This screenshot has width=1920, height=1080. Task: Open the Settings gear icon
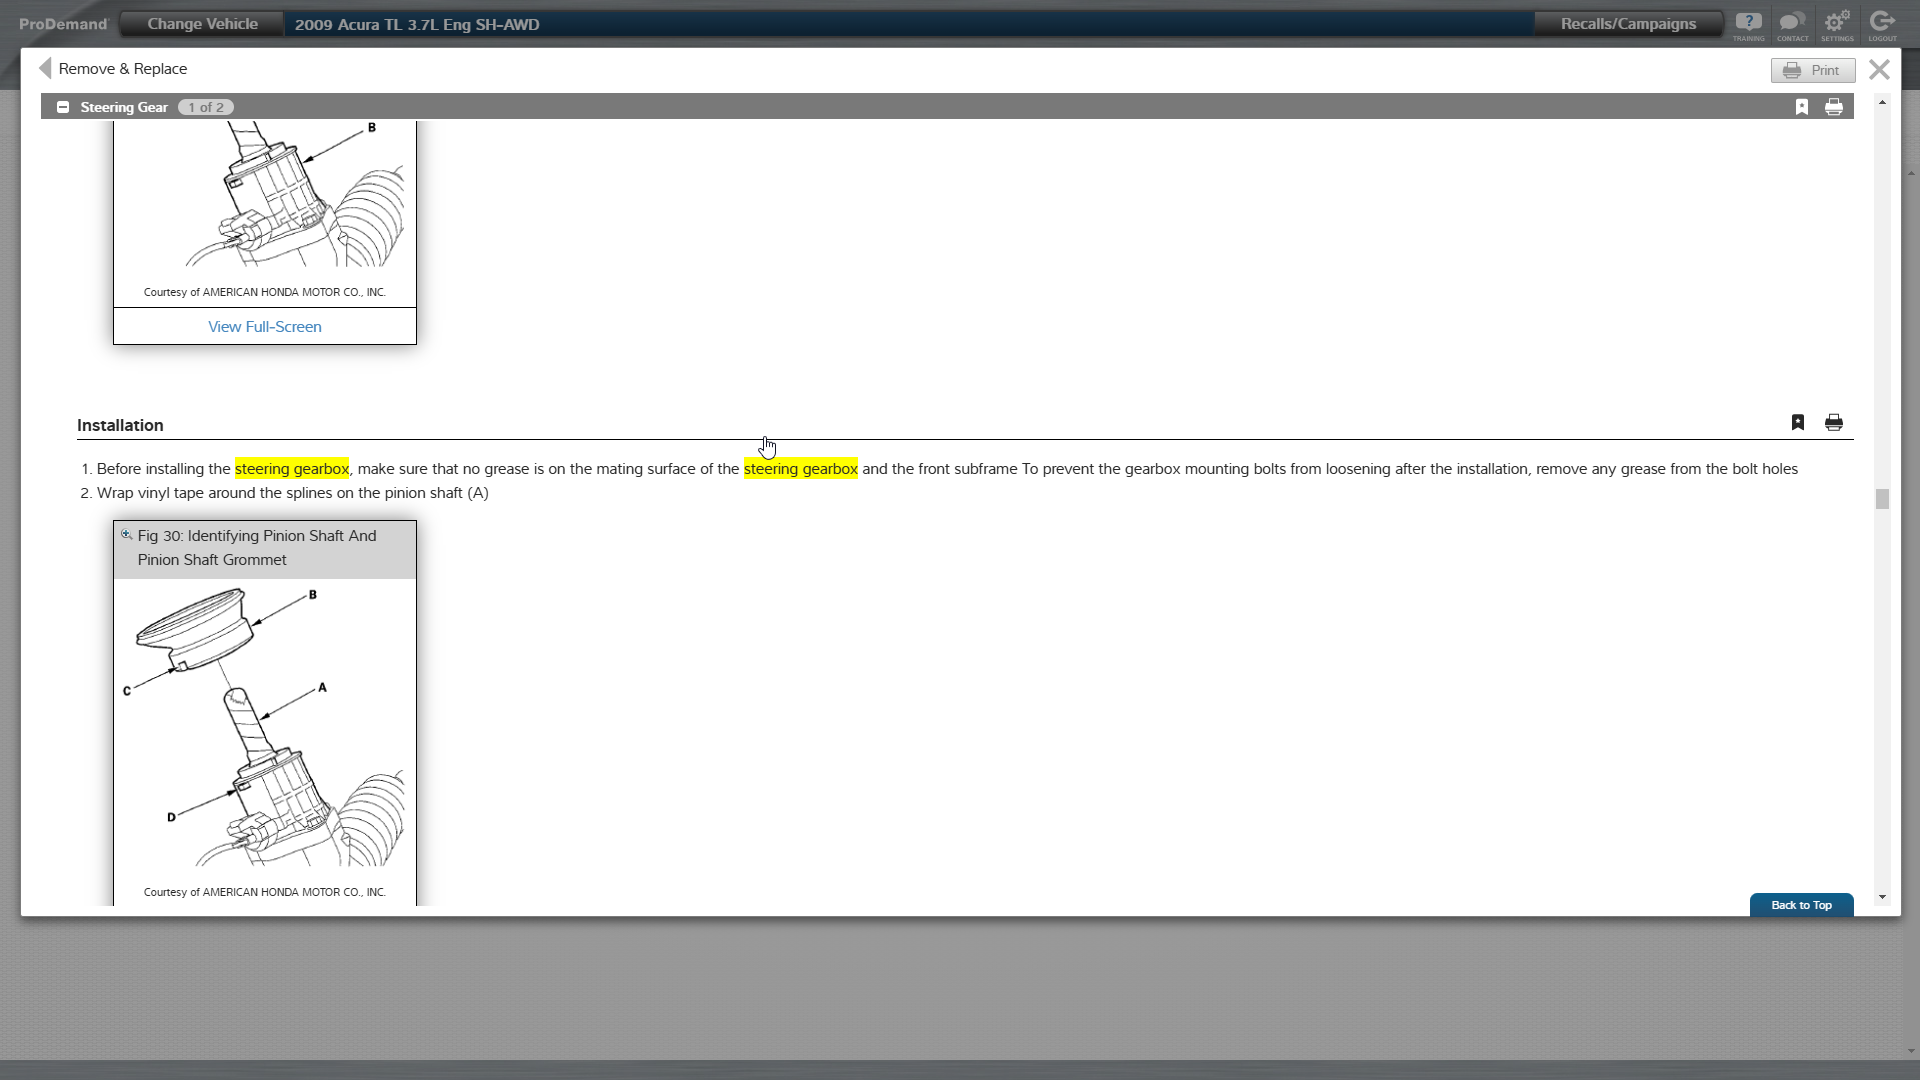click(1837, 24)
